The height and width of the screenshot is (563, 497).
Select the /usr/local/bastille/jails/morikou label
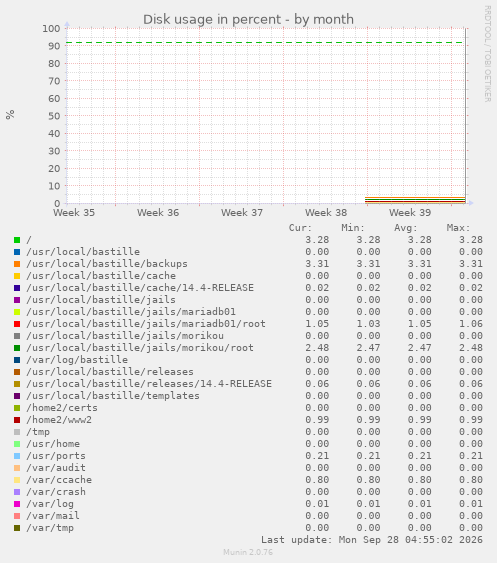pyautogui.click(x=125, y=336)
